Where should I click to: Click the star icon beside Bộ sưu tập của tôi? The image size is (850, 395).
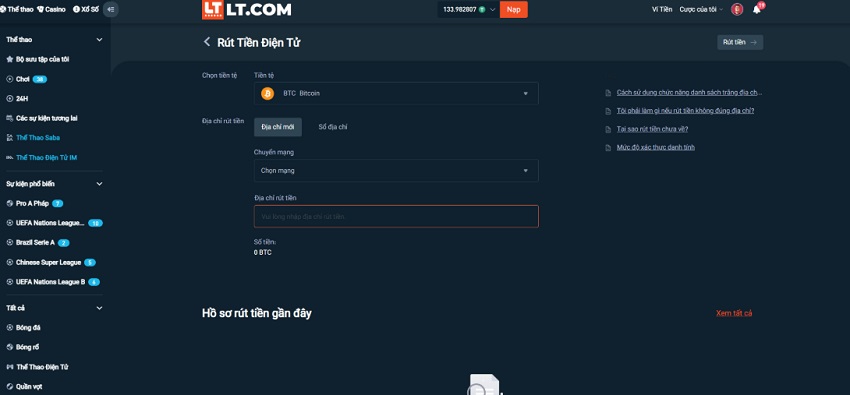tap(9, 59)
